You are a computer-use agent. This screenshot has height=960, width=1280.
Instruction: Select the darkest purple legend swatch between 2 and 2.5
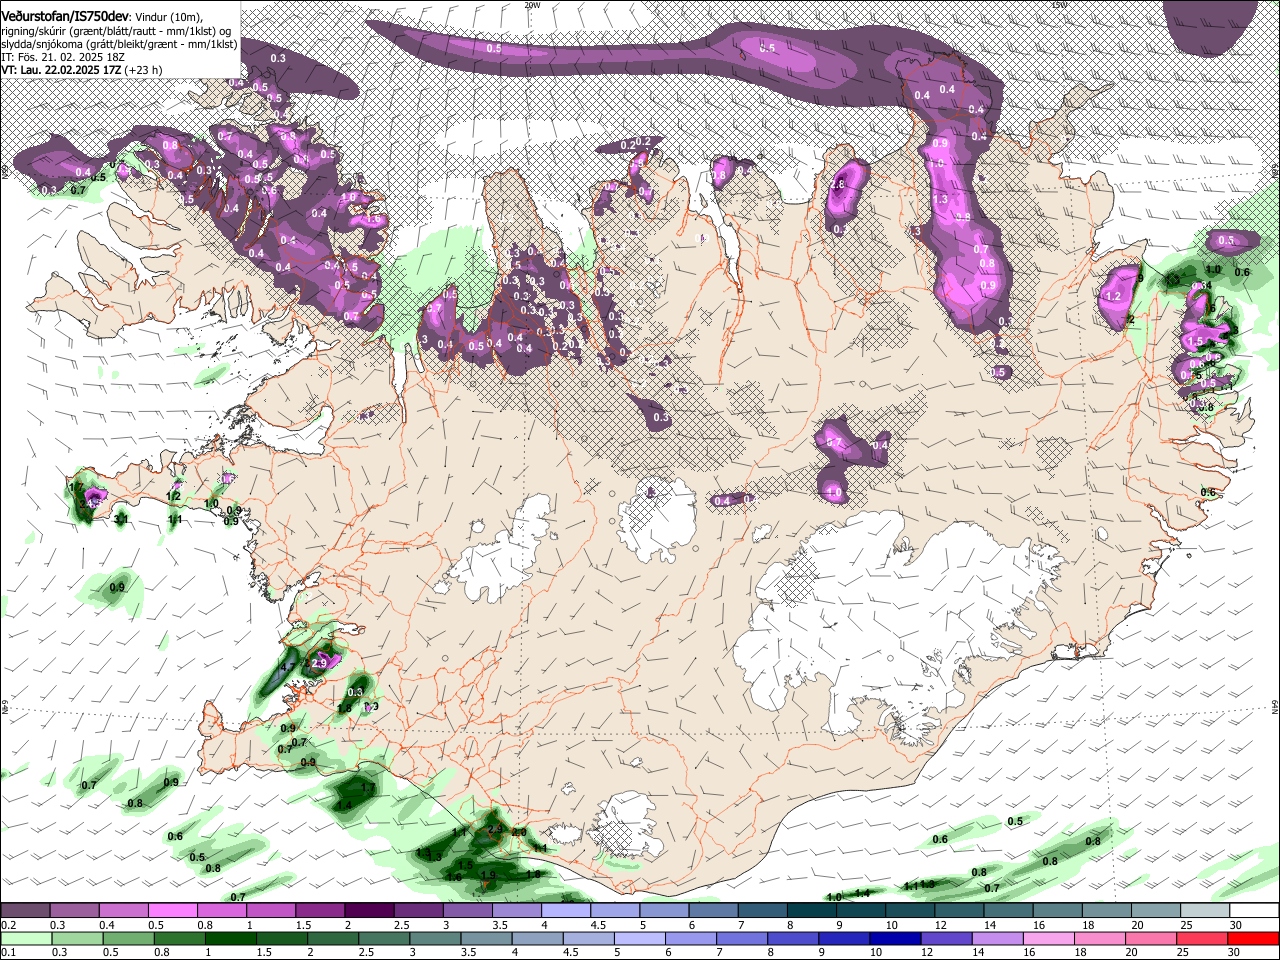pyautogui.click(x=368, y=911)
